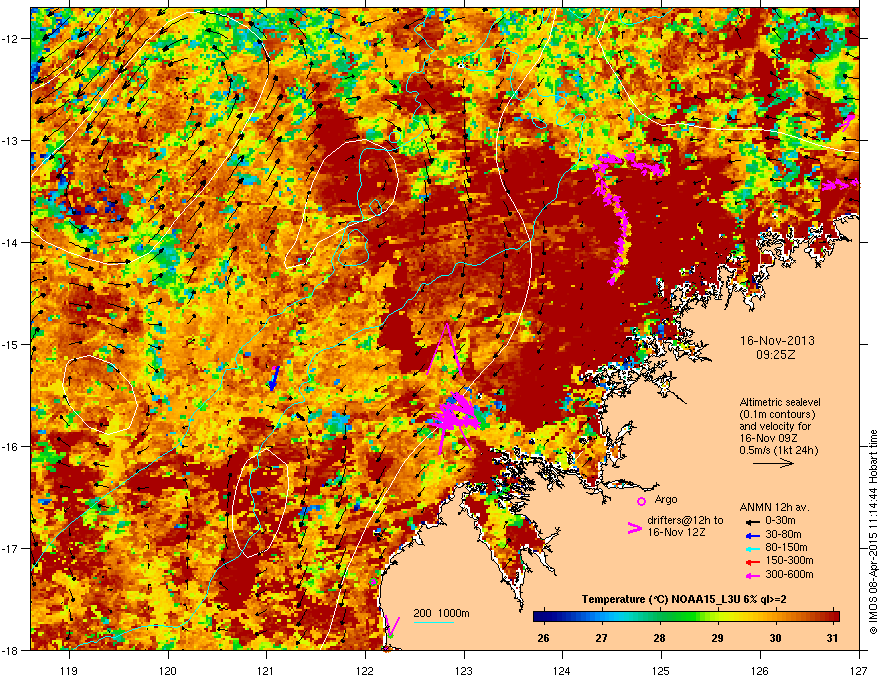The height and width of the screenshot is (680, 880).
Task: Click the black 0-30m legend arrow
Action: coord(751,521)
